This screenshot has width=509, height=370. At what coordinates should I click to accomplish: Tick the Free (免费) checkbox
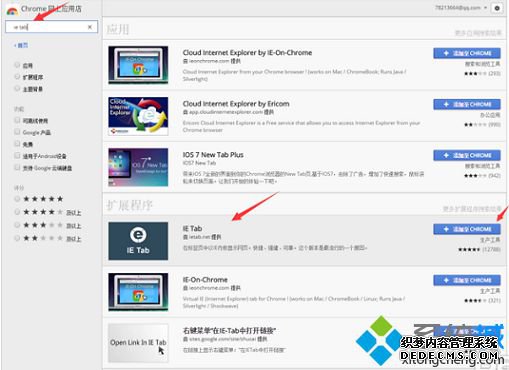tap(17, 144)
